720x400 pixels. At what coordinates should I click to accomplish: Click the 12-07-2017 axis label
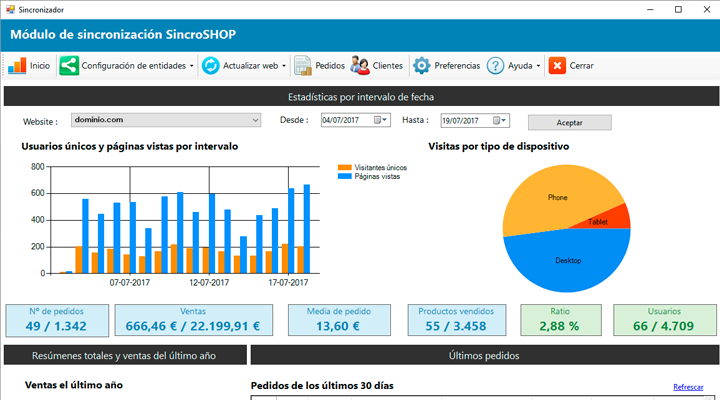pos(209,282)
